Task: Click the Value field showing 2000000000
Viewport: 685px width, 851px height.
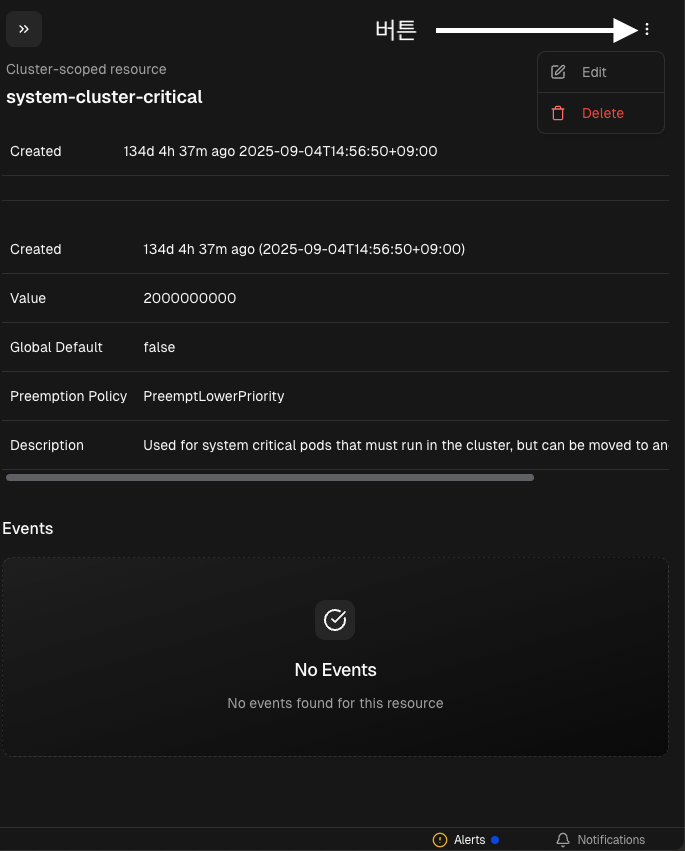Action: 190,298
